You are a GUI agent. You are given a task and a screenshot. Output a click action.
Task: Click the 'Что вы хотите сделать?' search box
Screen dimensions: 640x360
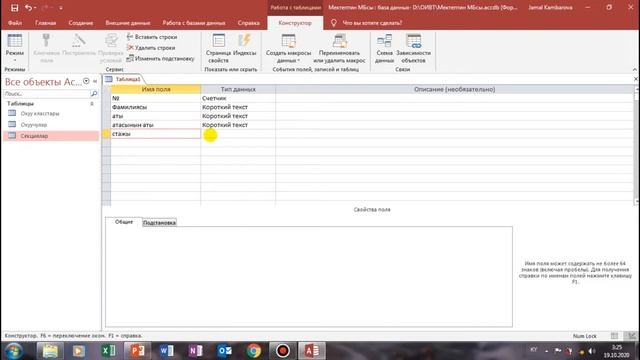coord(372,23)
